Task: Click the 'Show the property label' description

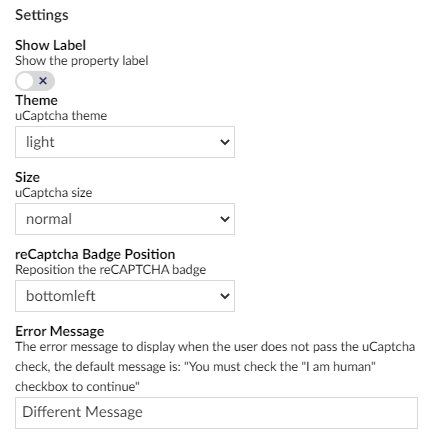Action: pos(82,61)
